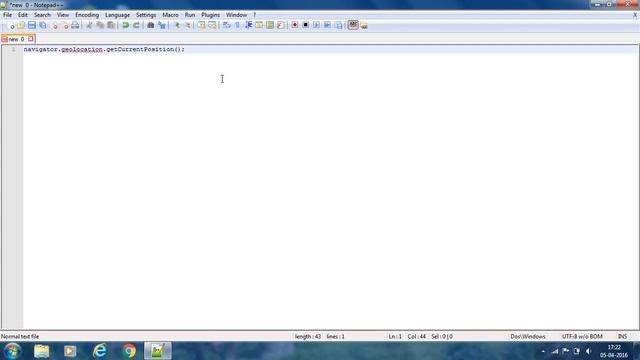640x360 pixels.
Task: Run the macro multiple times icon
Action: pyautogui.click(x=327, y=25)
